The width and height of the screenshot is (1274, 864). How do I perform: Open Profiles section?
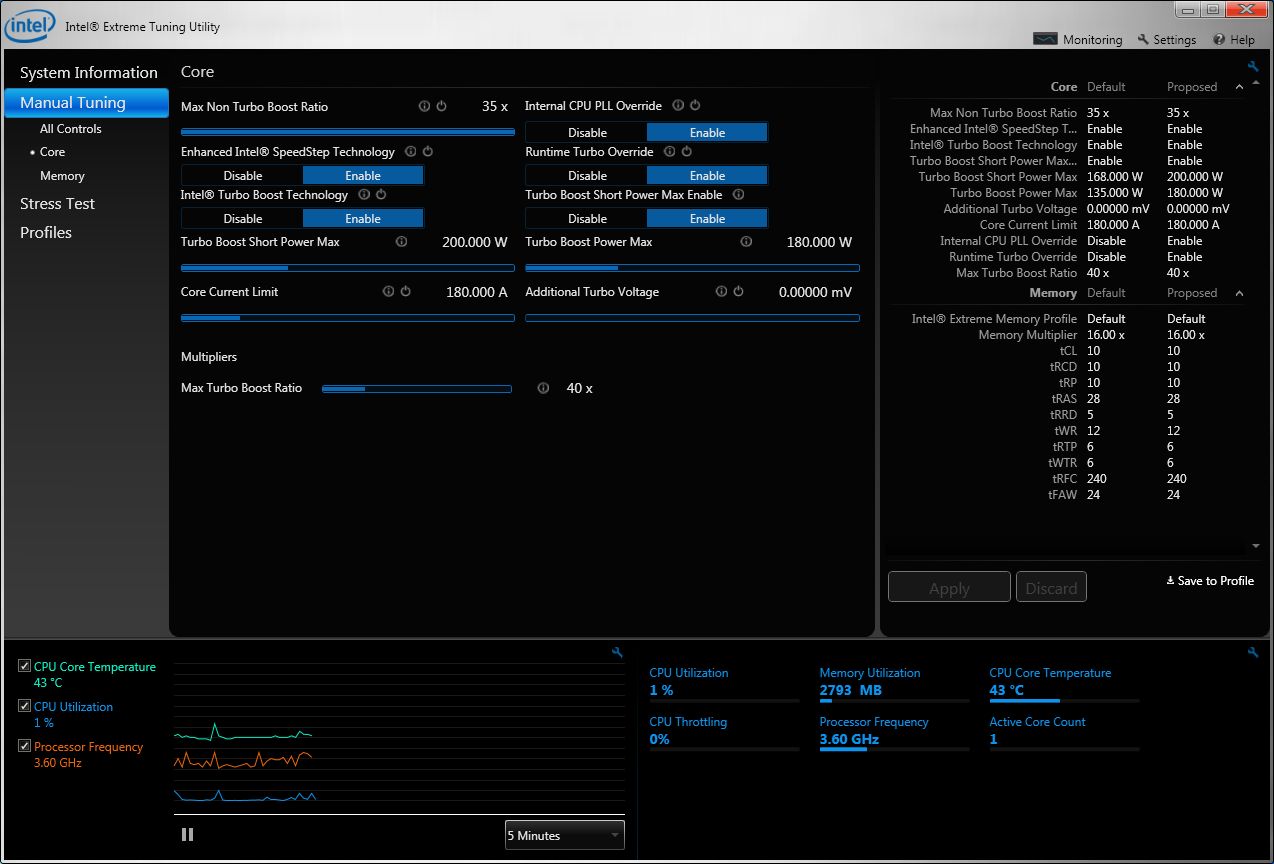pos(46,233)
